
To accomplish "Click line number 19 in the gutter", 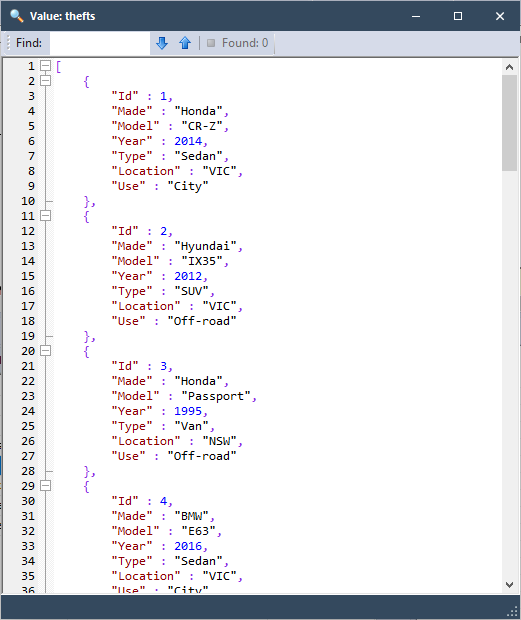I will coord(28,336).
